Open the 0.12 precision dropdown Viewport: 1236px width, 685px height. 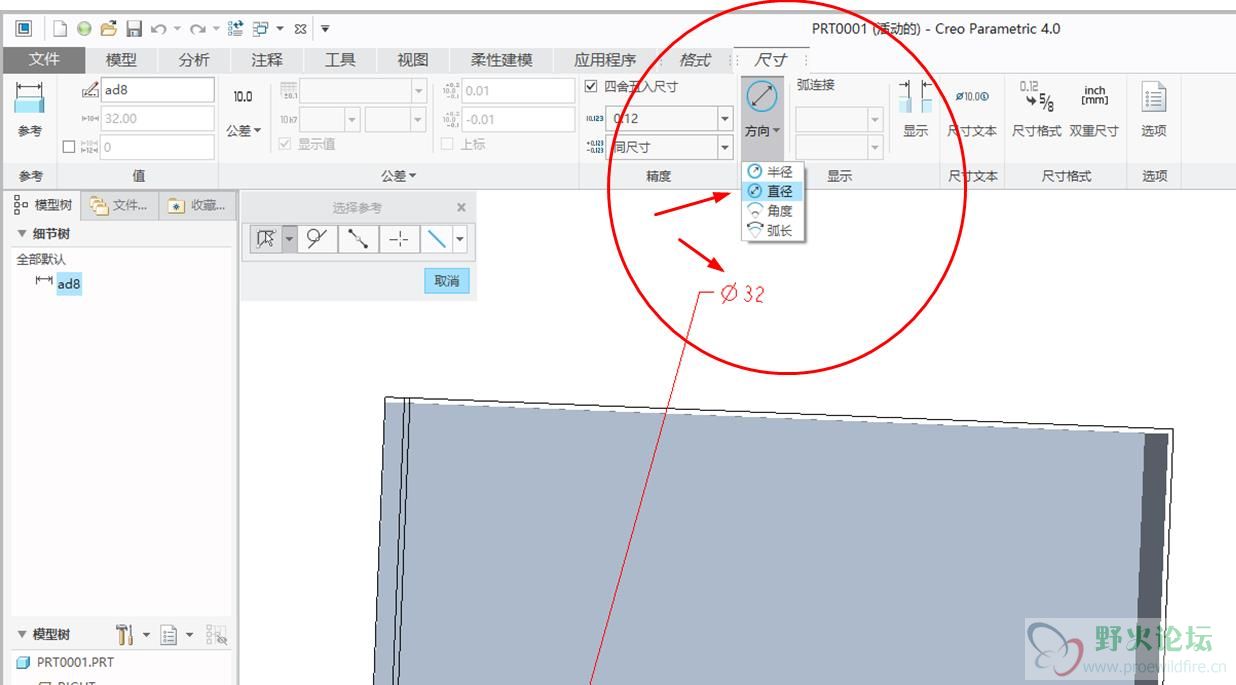(x=725, y=118)
